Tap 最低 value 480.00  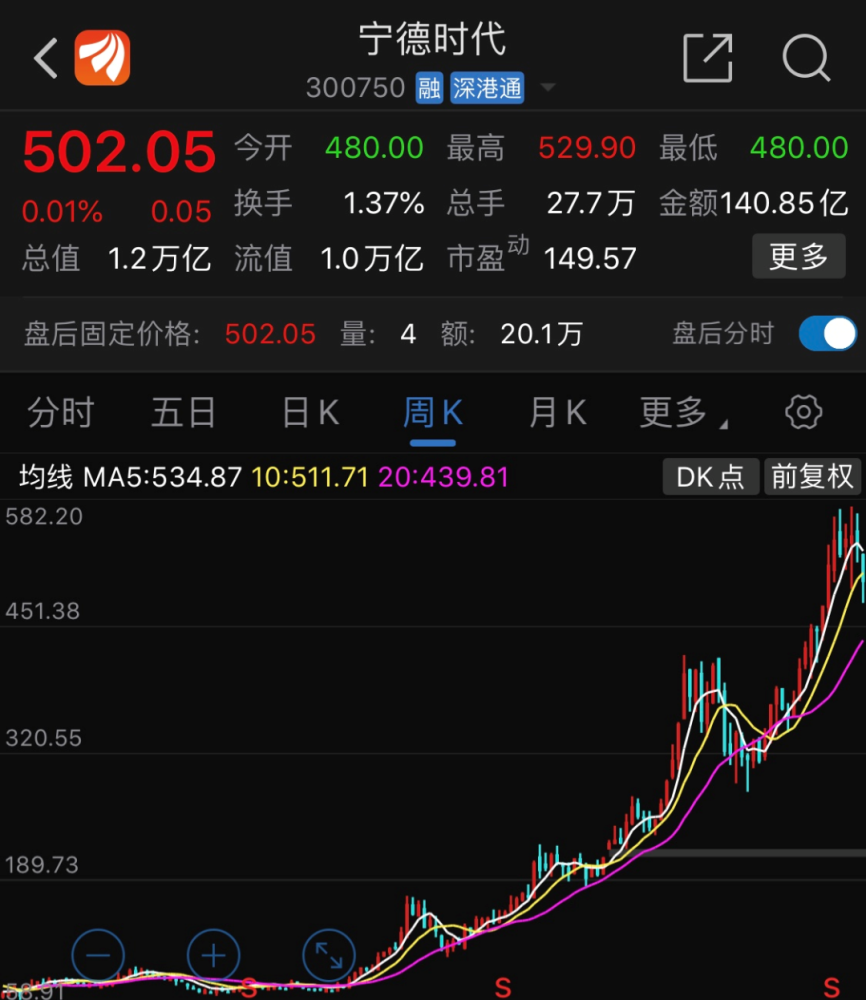pos(798,148)
